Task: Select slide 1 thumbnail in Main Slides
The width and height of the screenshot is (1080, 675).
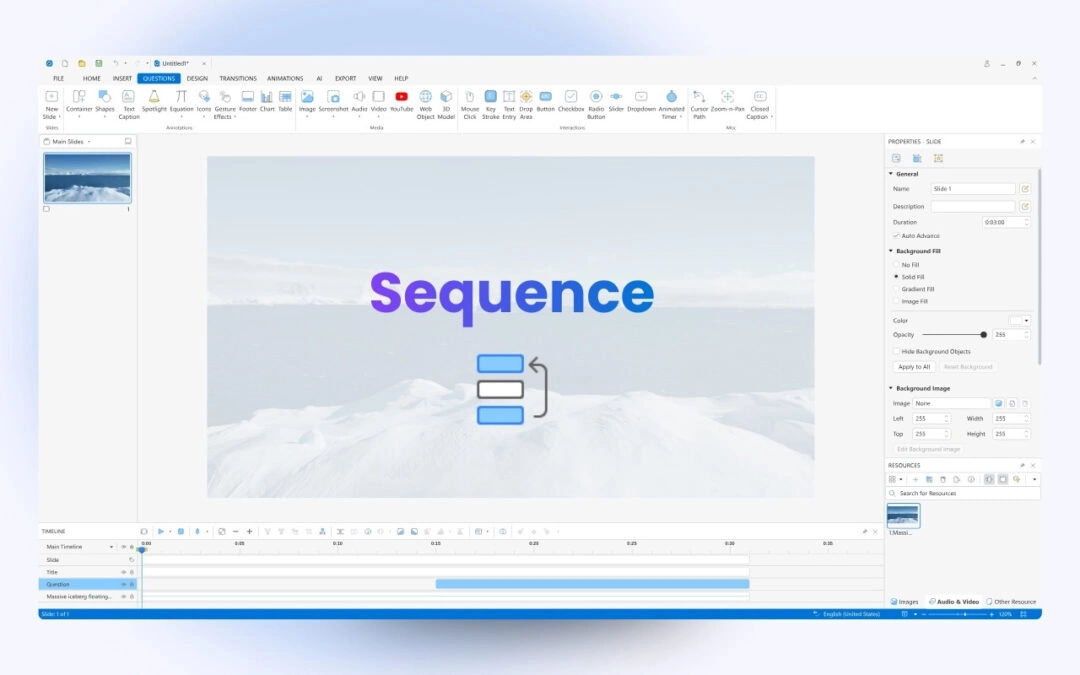Action: [87, 178]
